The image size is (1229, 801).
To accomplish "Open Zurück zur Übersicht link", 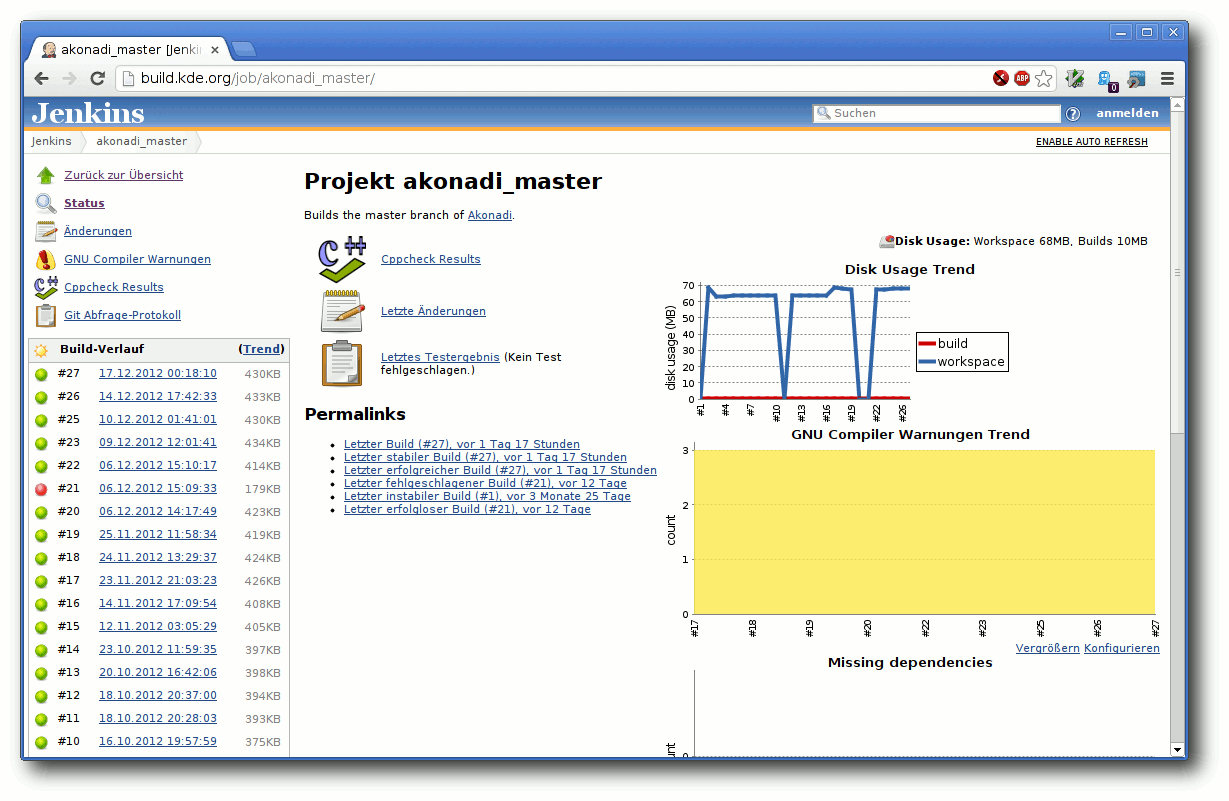I will (124, 175).
